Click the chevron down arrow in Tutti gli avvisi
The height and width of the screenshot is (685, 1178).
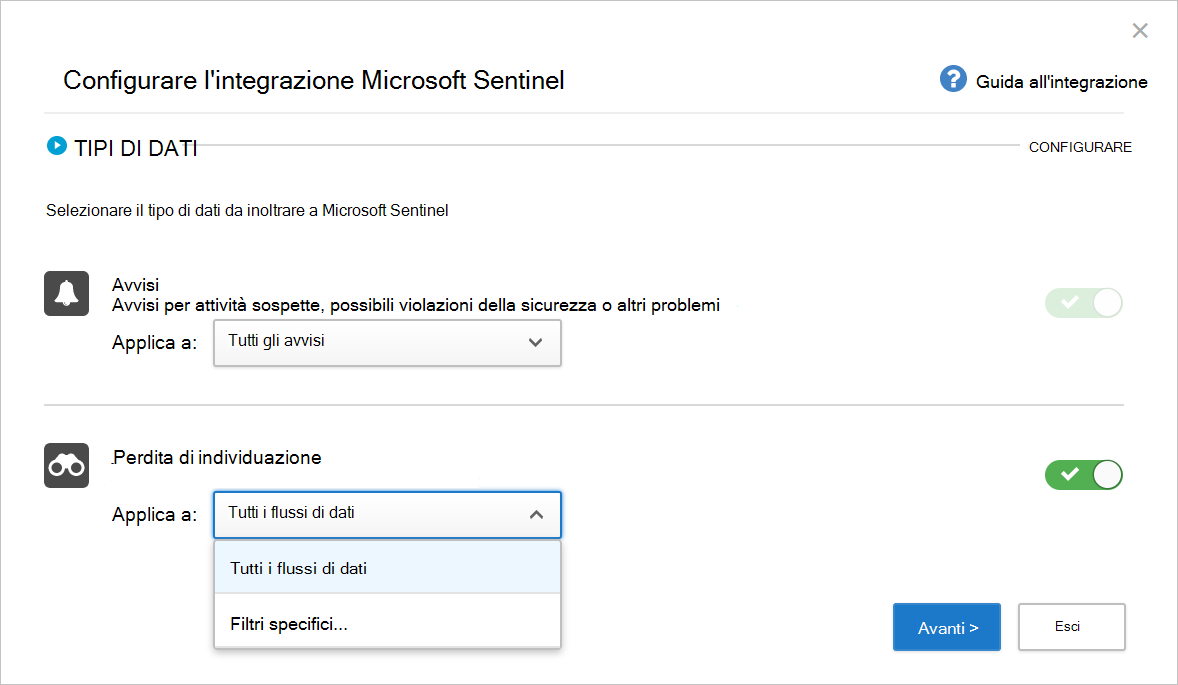(536, 342)
